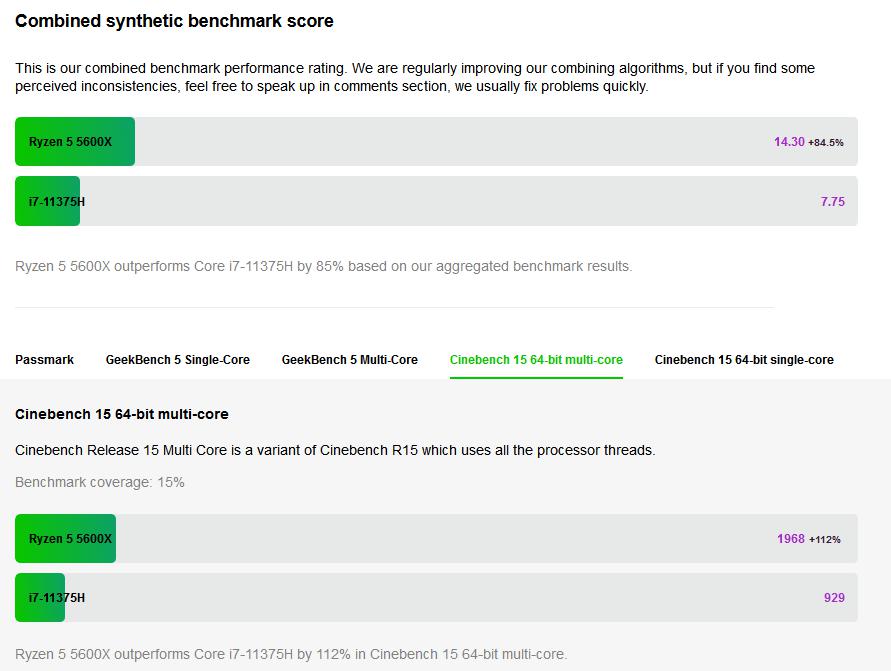
Task: Click Ryzen 5 5600X combined score bar
Action: click(75, 142)
